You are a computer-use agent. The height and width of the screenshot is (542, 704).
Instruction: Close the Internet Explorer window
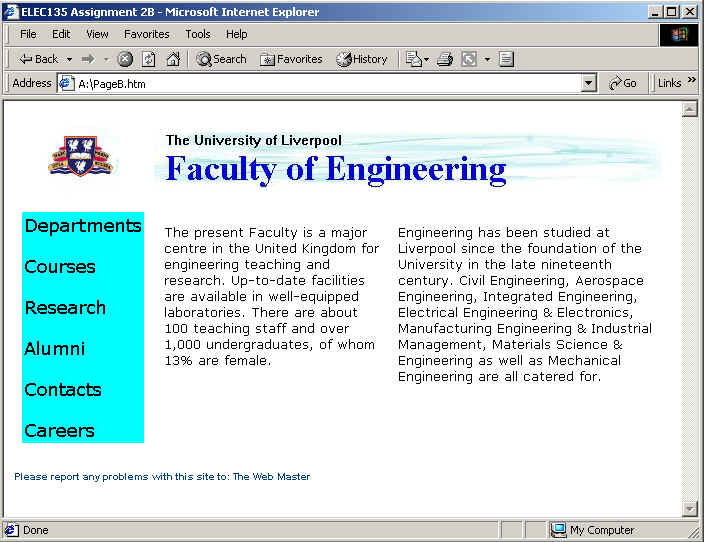[690, 12]
